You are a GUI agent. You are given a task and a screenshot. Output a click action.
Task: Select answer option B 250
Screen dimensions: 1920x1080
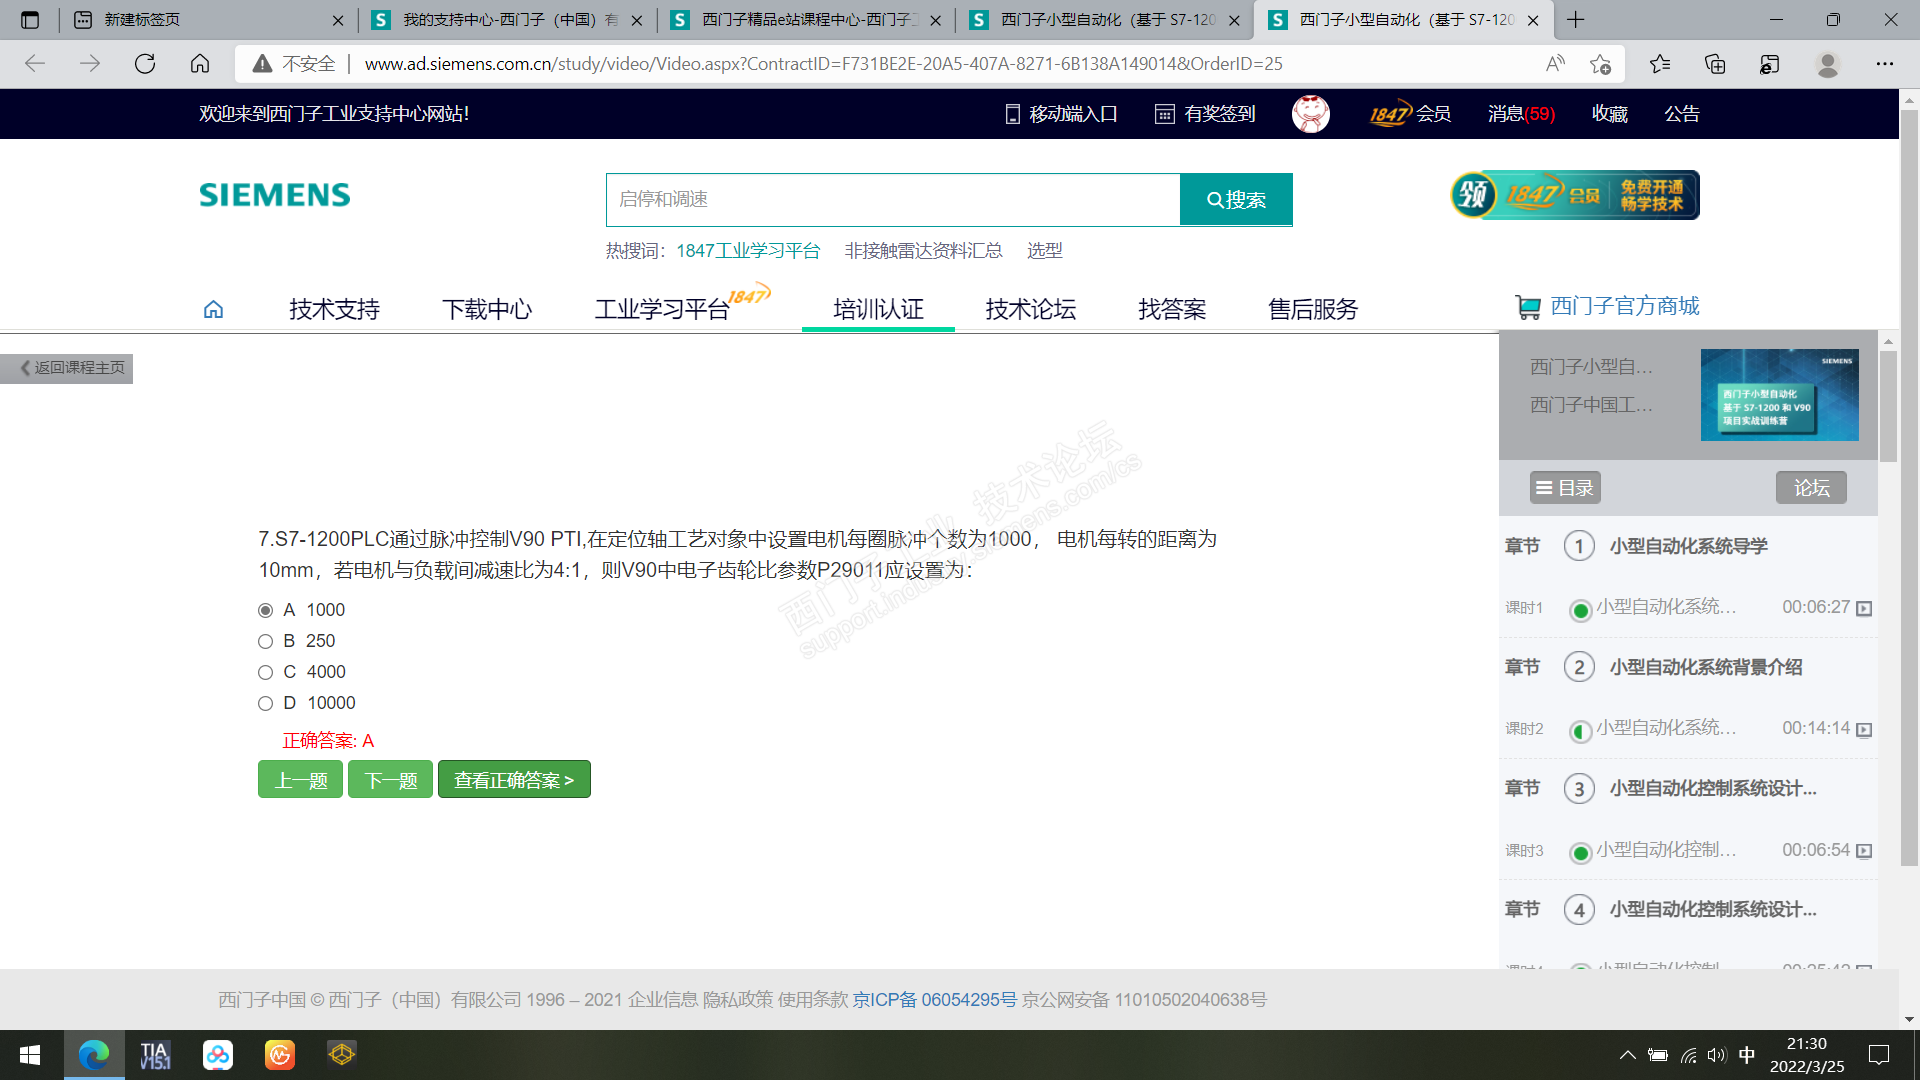(265, 641)
